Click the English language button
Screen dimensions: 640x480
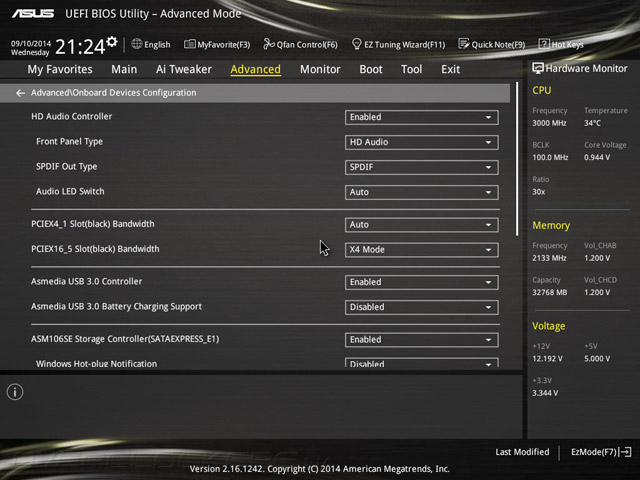151,44
